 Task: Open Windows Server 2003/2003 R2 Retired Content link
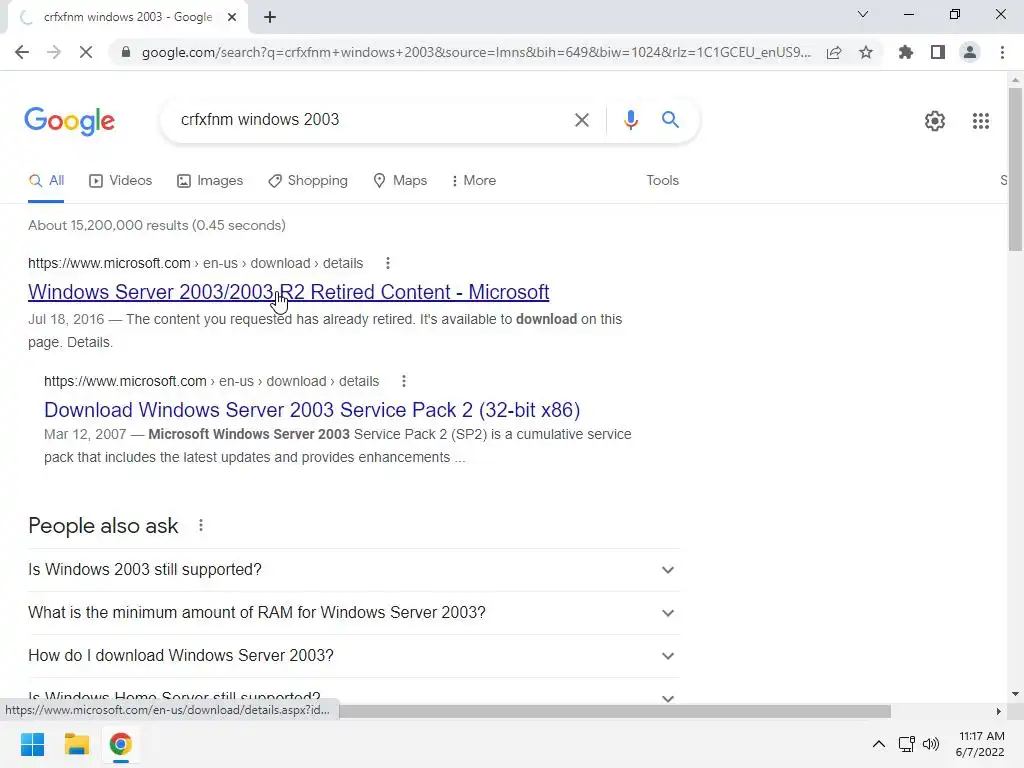(288, 292)
